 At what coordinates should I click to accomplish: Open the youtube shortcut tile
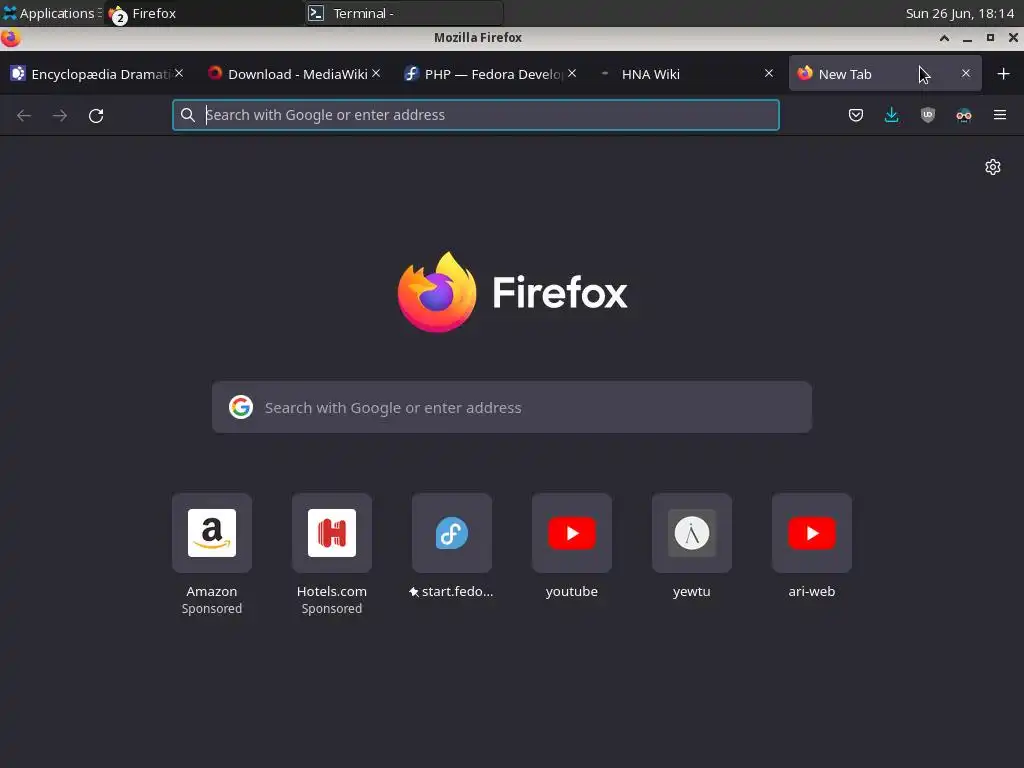point(572,533)
